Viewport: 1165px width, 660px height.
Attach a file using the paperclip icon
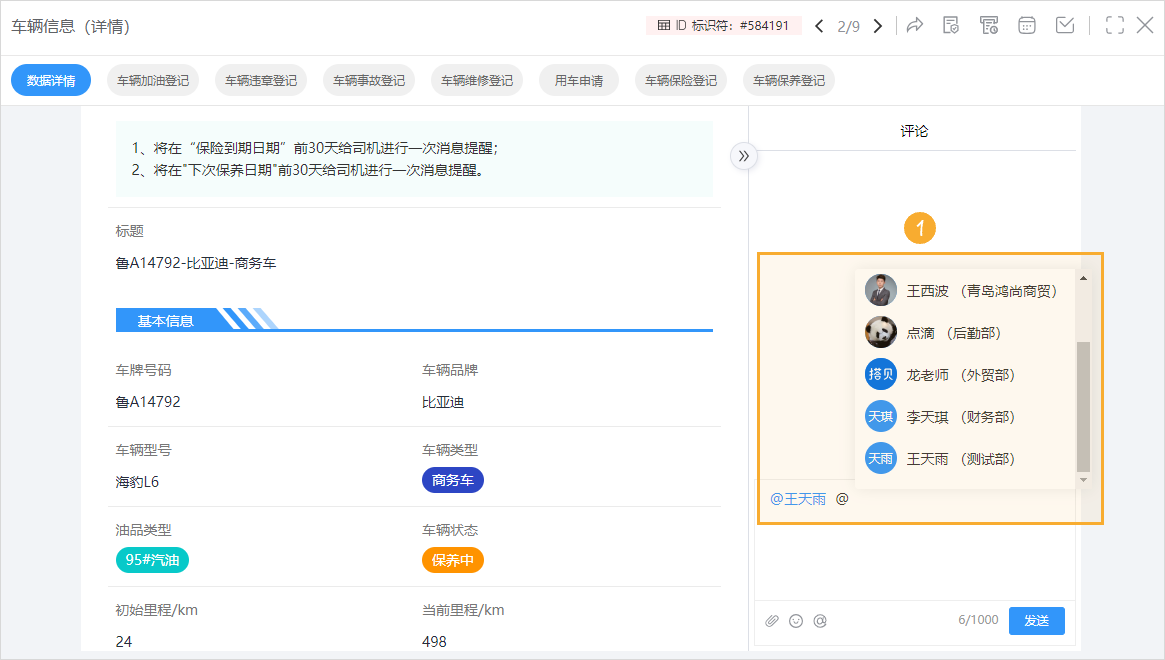771,620
